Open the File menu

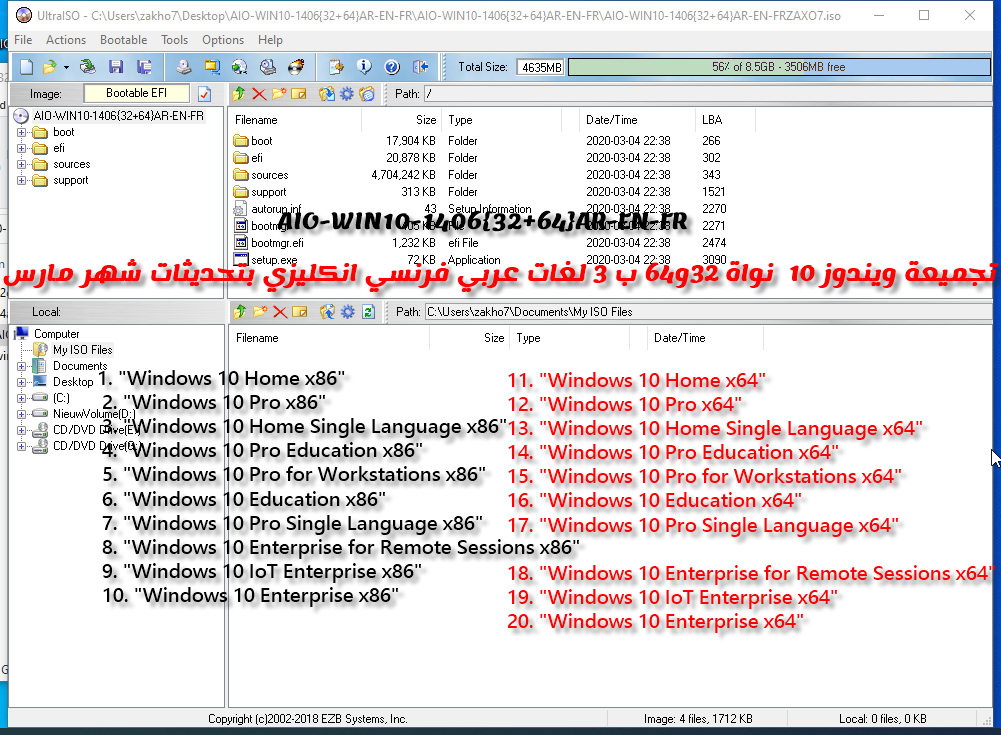[x=23, y=40]
